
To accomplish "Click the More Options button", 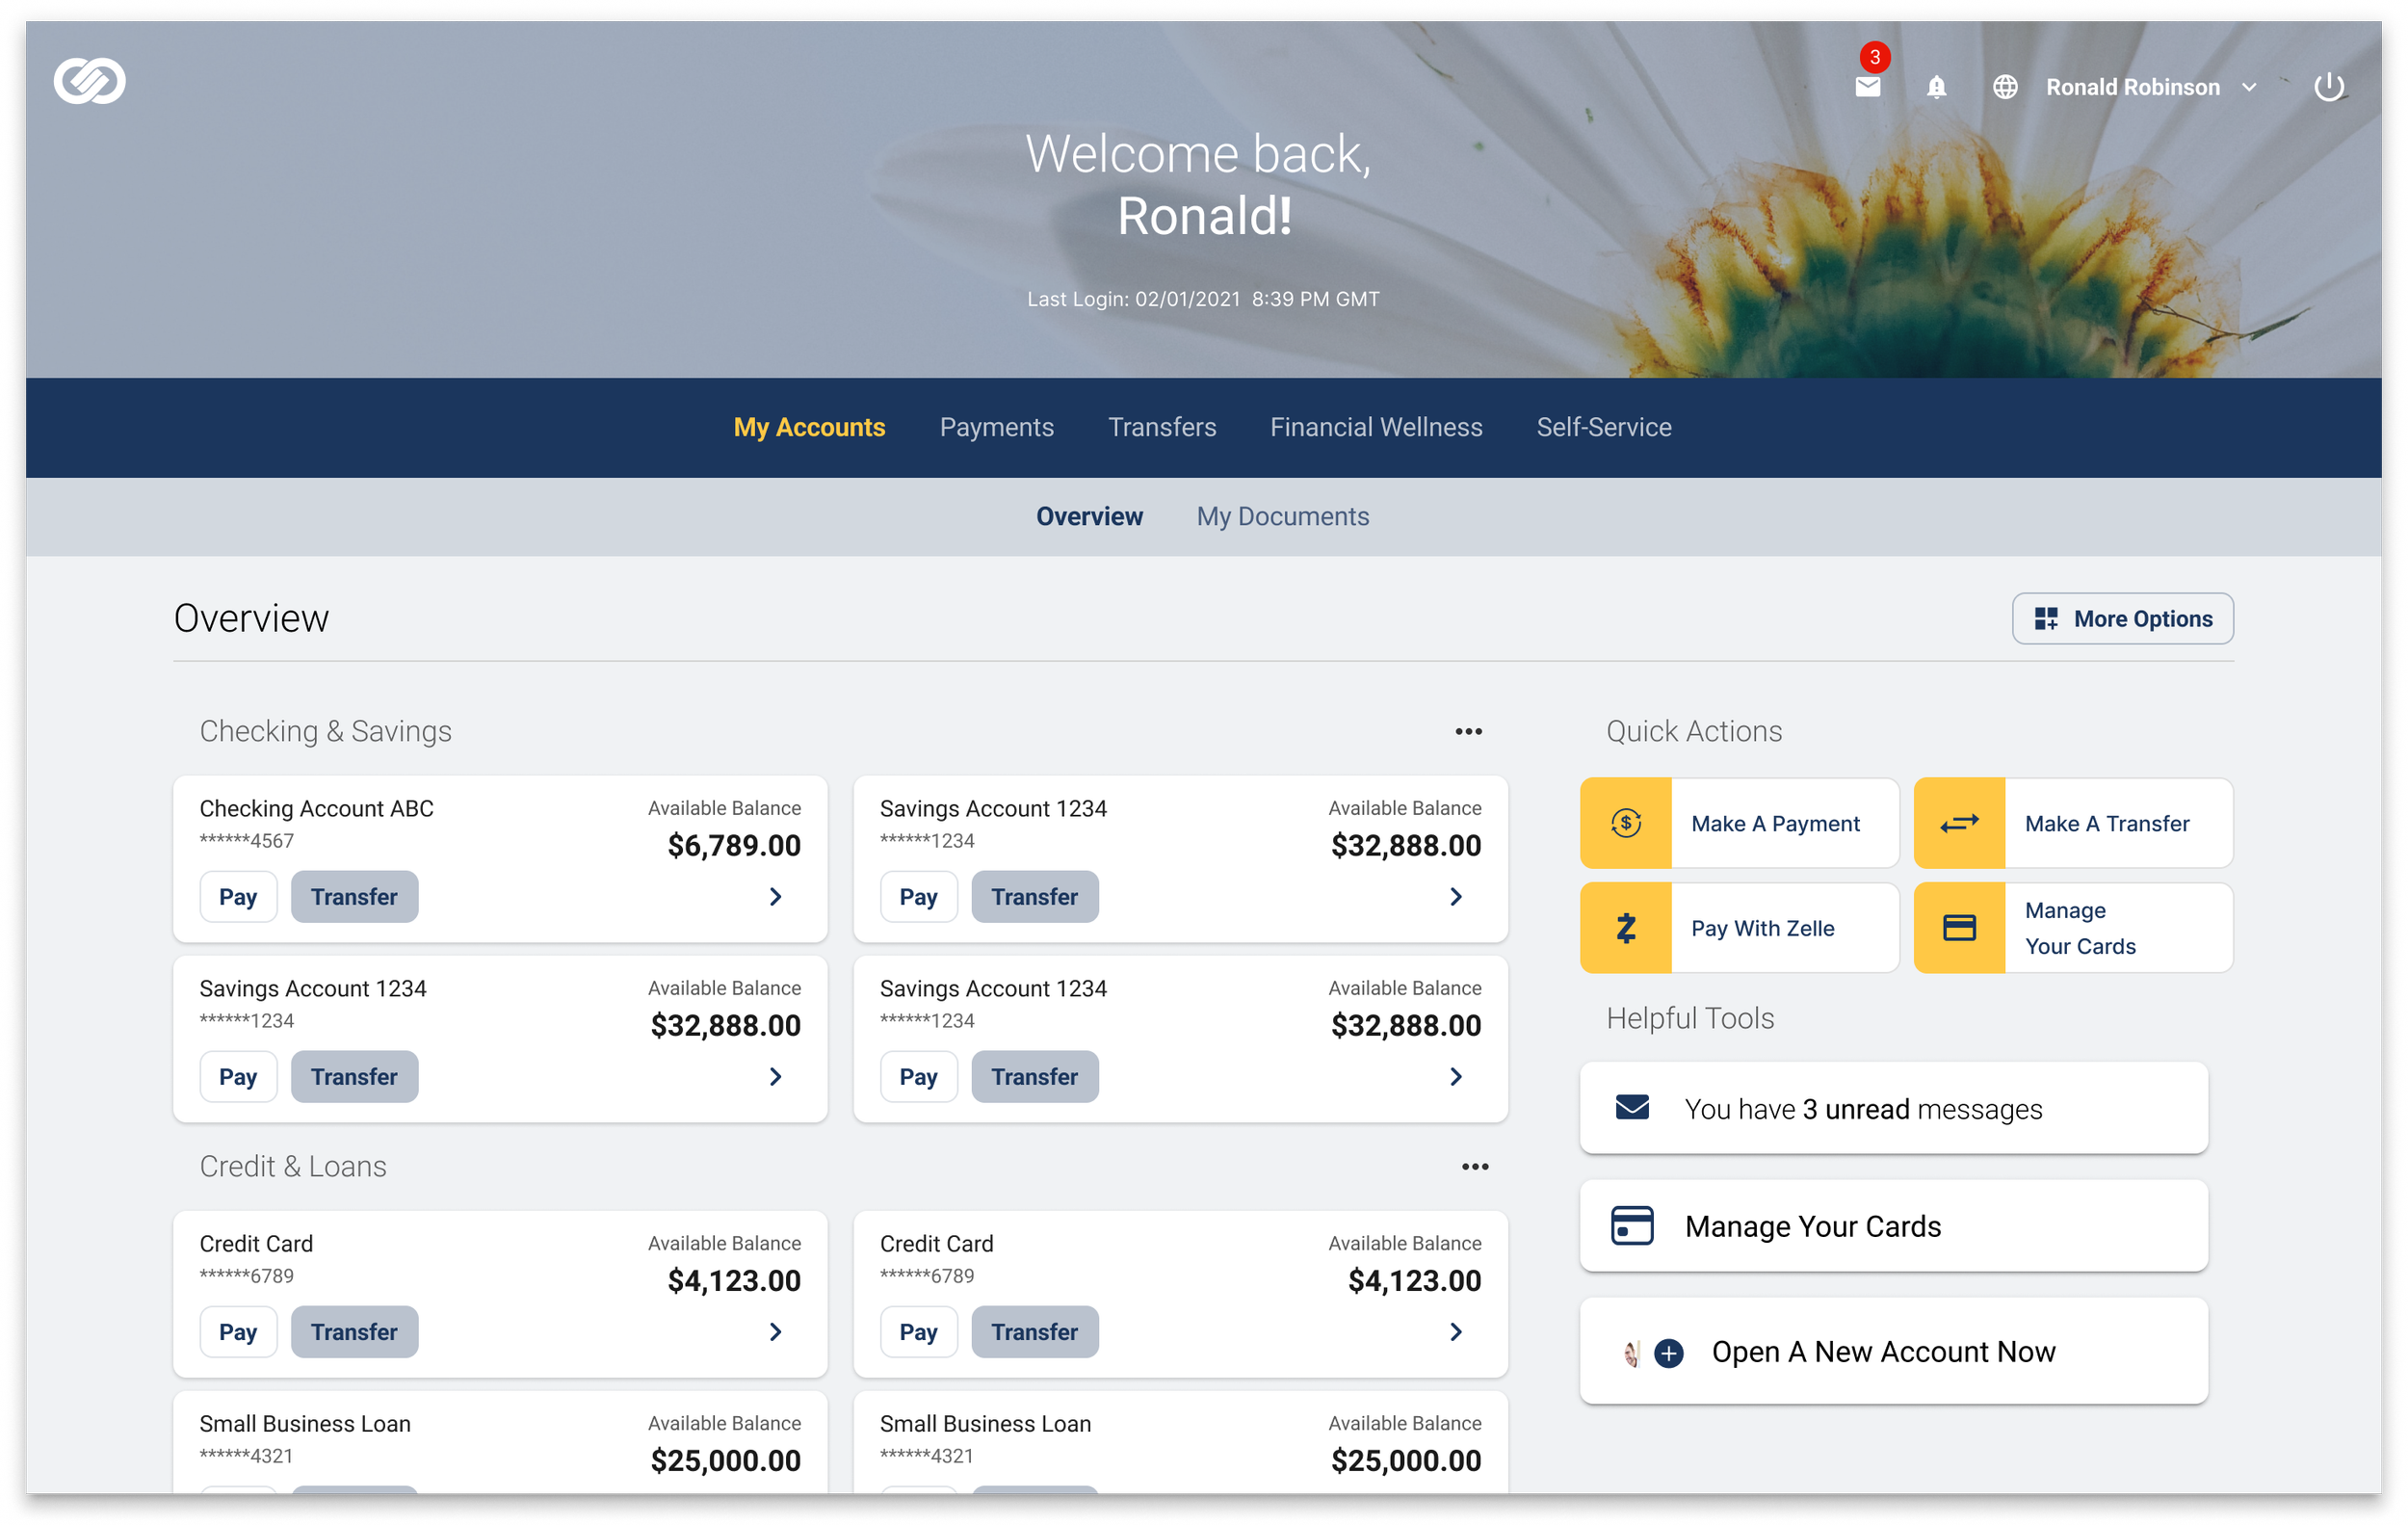I will (2122, 619).
